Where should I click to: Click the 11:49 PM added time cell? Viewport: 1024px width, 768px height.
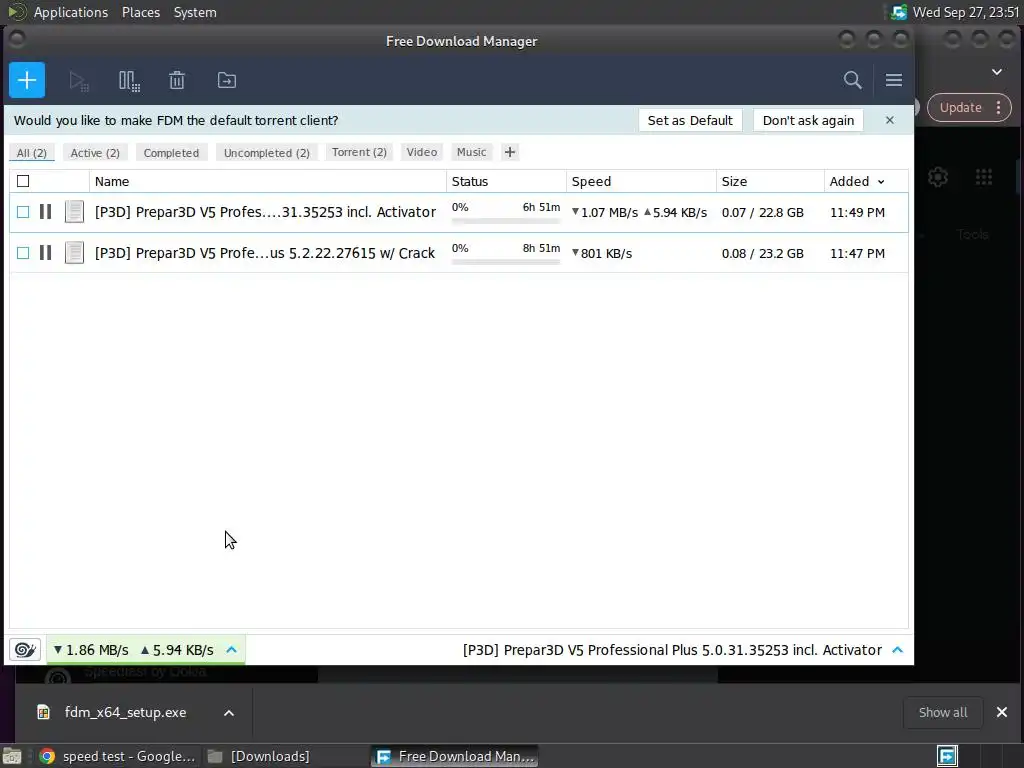(857, 212)
